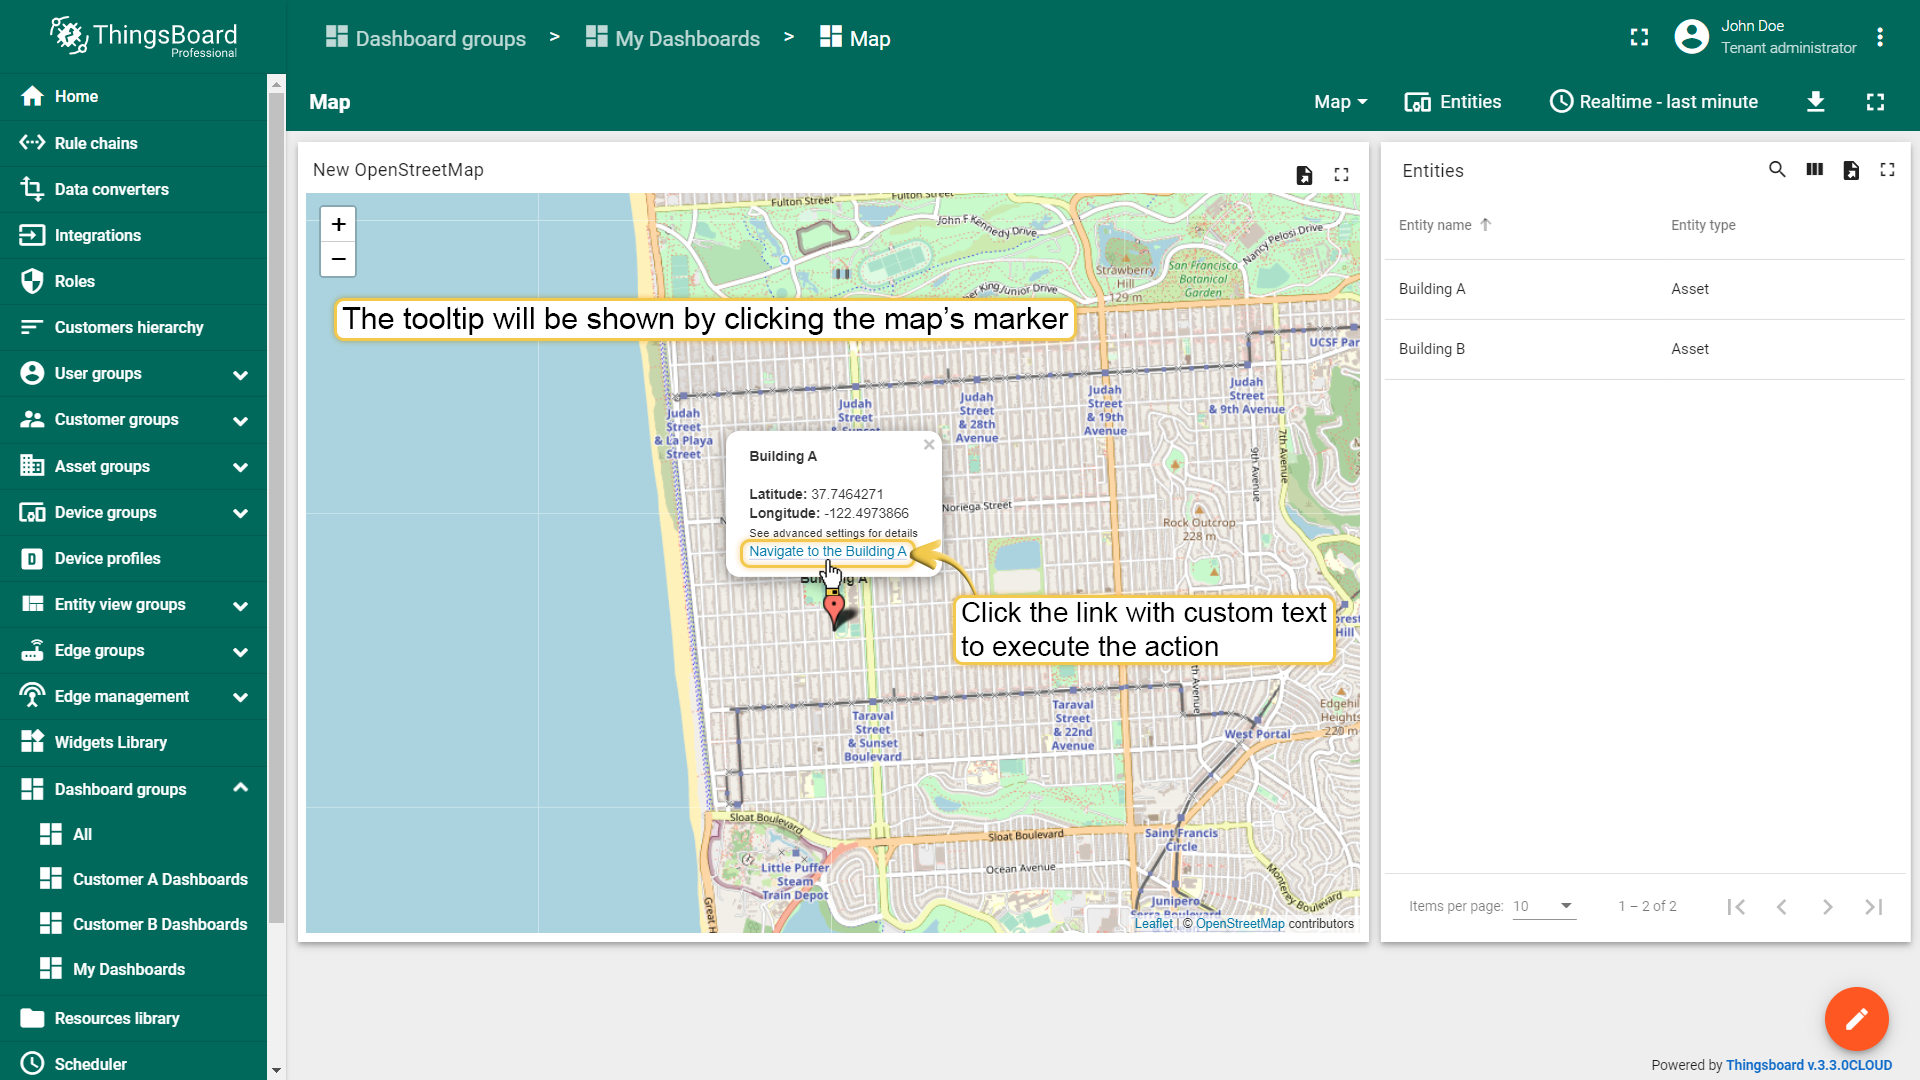Export New OpenStreetMap widget data
Screen dimensions: 1920x1080
(1304, 175)
